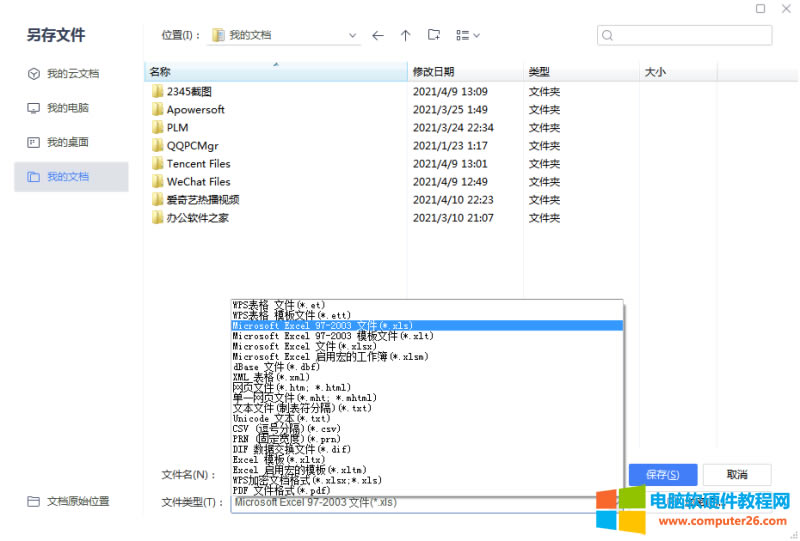Select the Tencent Files folder
Screen dimensions: 800x541
[x=198, y=164]
